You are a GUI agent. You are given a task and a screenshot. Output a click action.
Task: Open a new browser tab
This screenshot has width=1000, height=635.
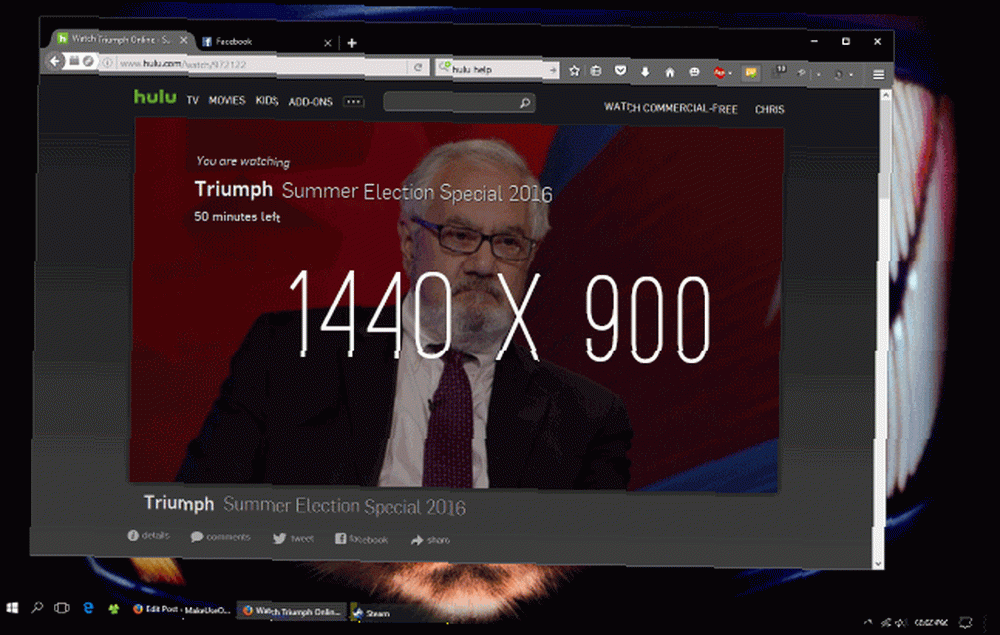352,43
